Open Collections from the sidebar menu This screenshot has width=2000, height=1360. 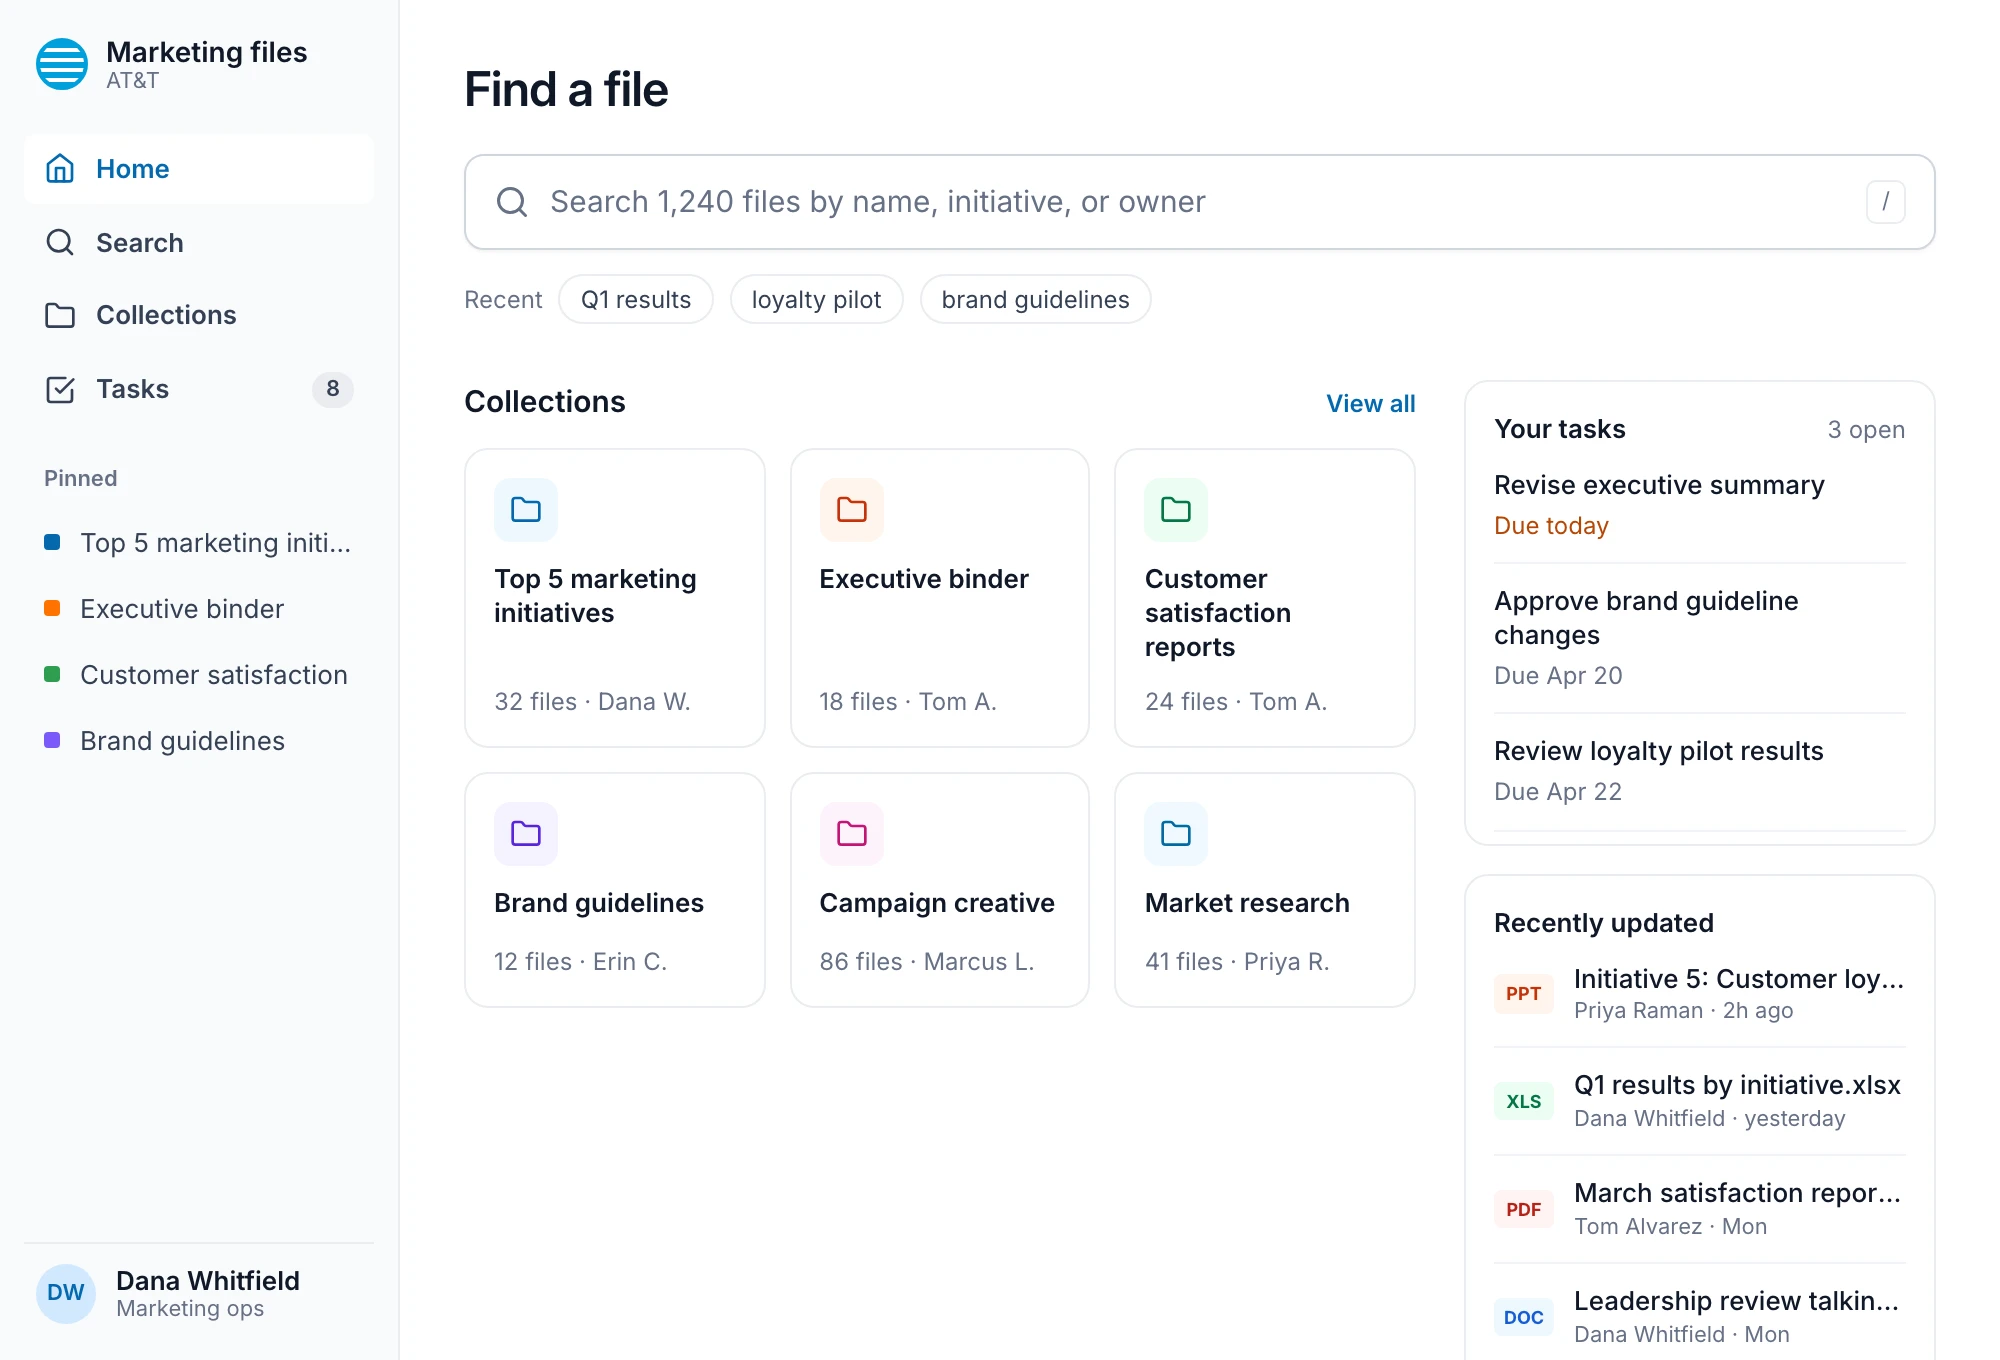[x=199, y=315]
